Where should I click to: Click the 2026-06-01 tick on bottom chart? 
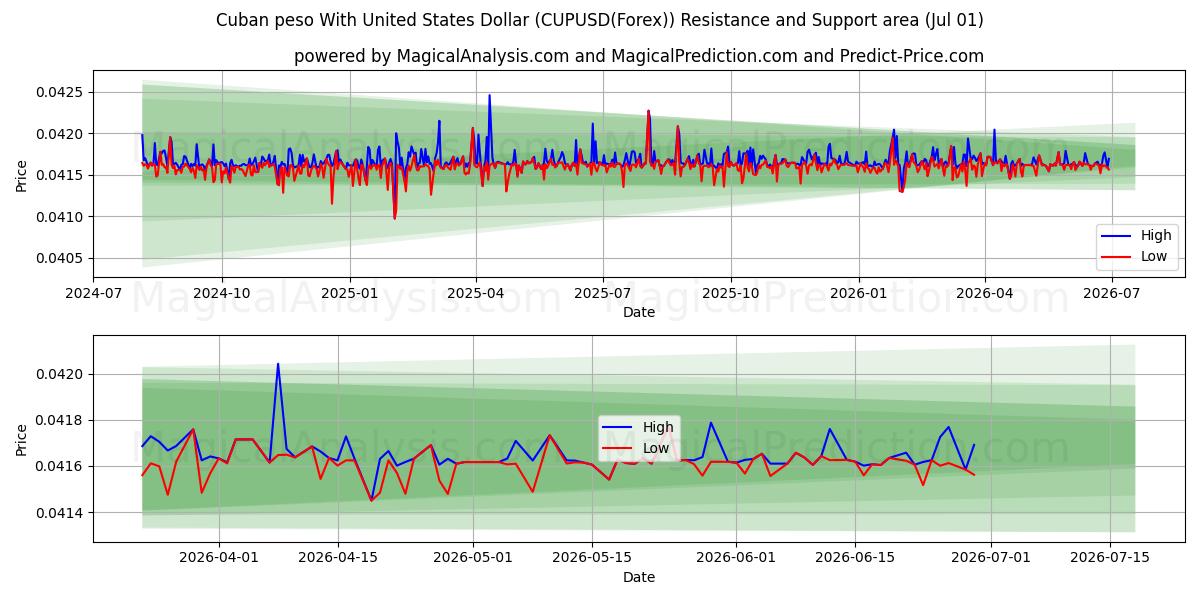coord(736,559)
